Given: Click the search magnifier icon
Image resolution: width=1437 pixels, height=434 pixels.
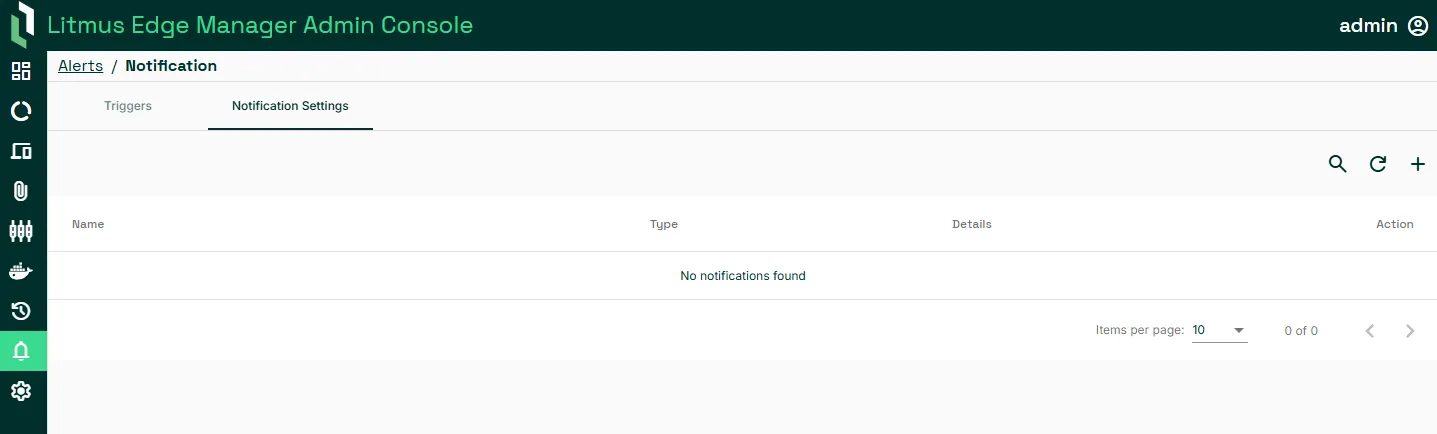Looking at the screenshot, I should [x=1338, y=164].
